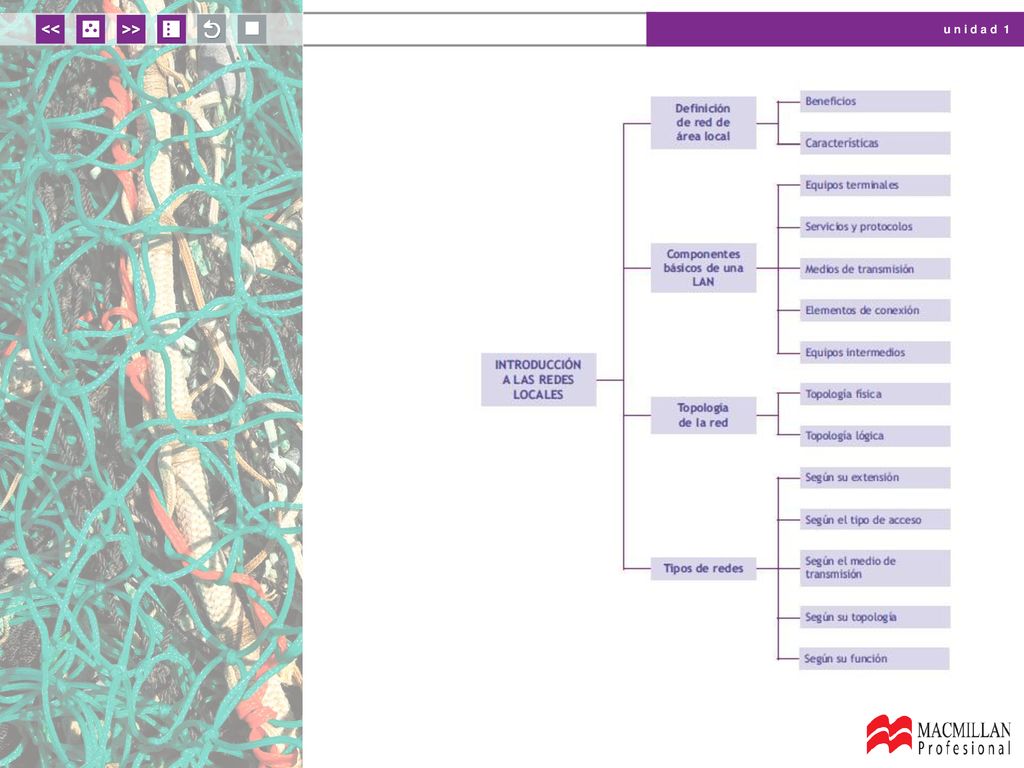Select 'Componentes básicos de una LAN' node
This screenshot has height=768, width=1024.
(x=703, y=268)
